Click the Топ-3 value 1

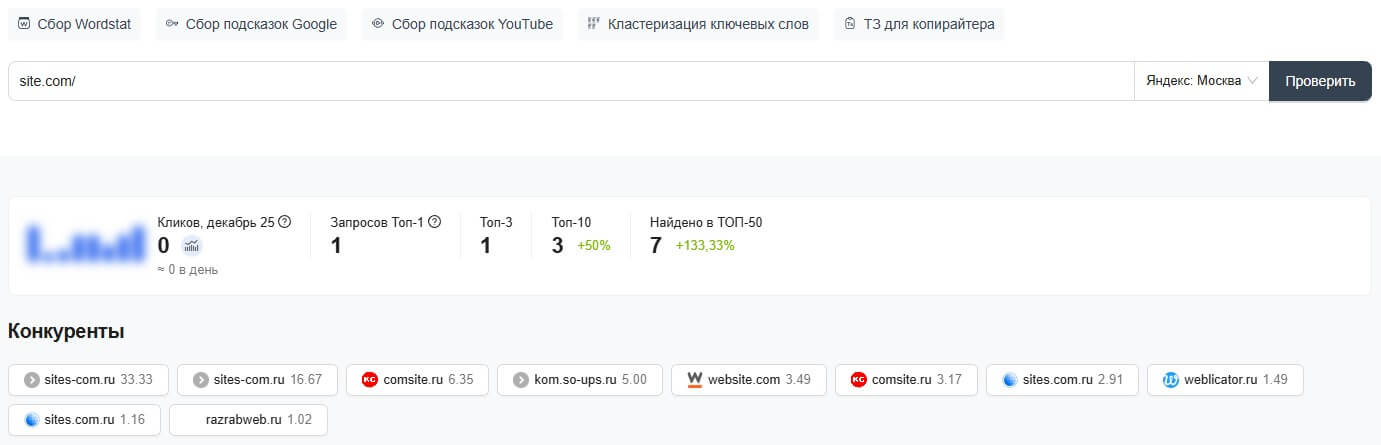coord(486,245)
